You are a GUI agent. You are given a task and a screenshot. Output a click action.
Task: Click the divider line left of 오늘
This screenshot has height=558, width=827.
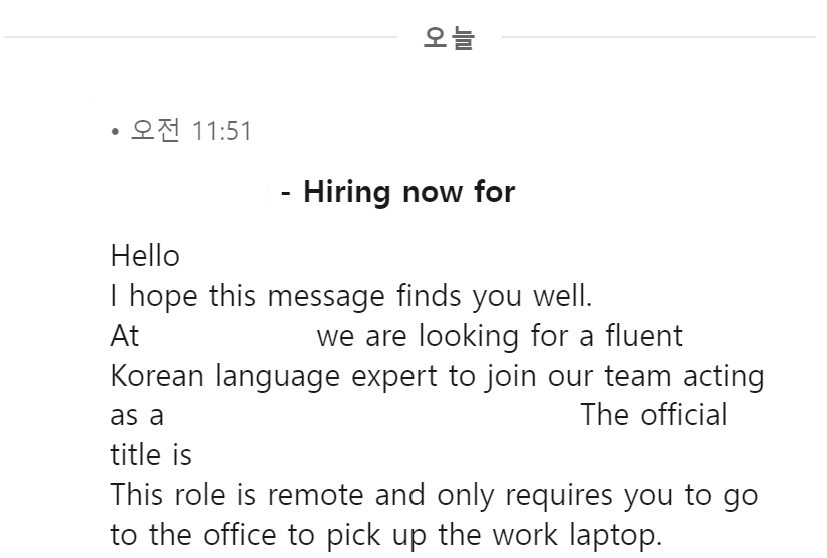click(200, 37)
